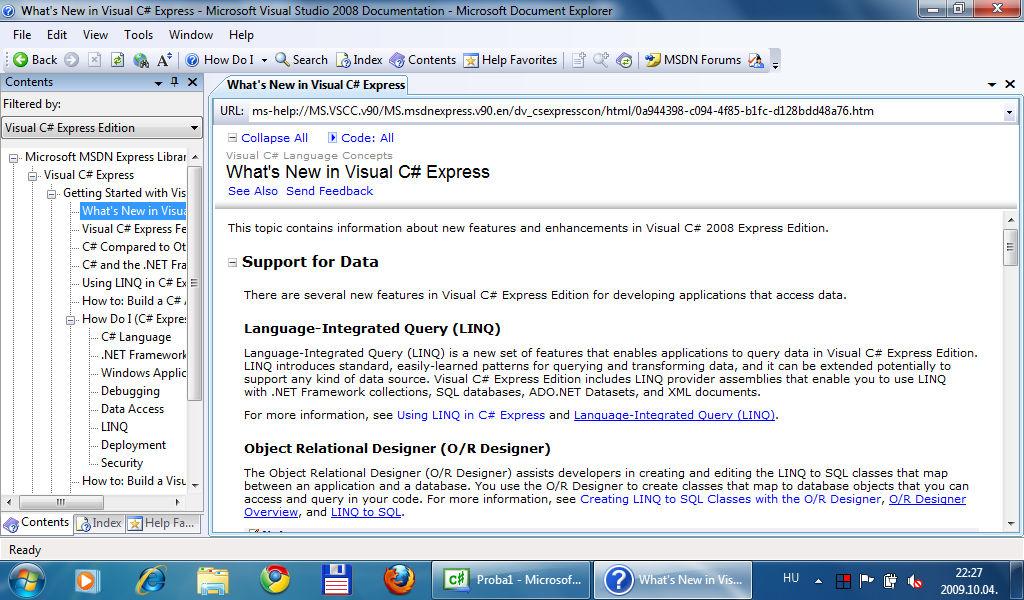Open the LINQ to SQL link
The image size is (1024, 600).
tap(366, 513)
